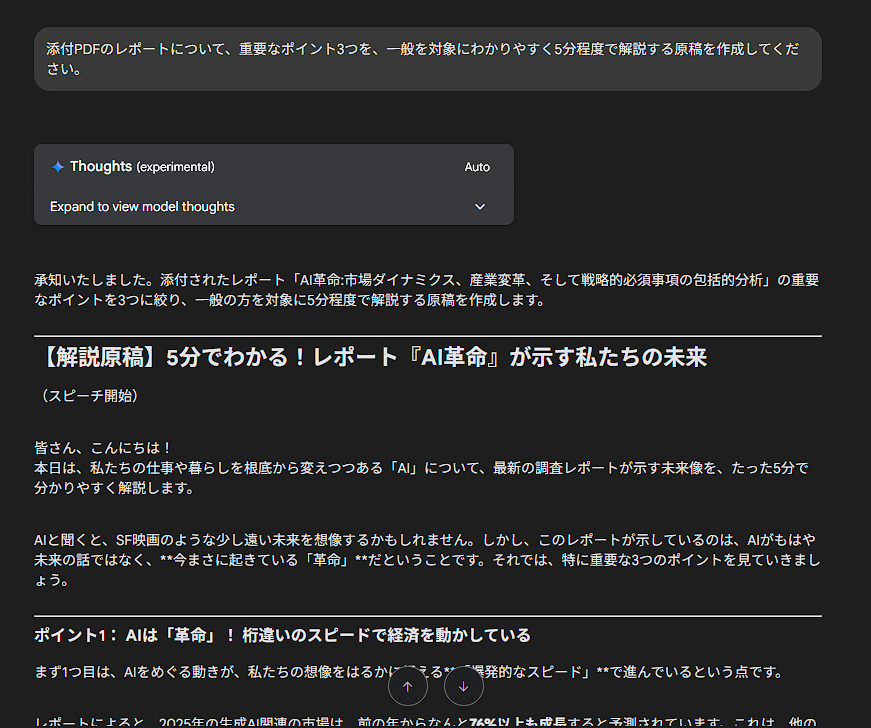Click the 【解説原稿】 main heading
The image size is (871, 728).
pos(370,358)
